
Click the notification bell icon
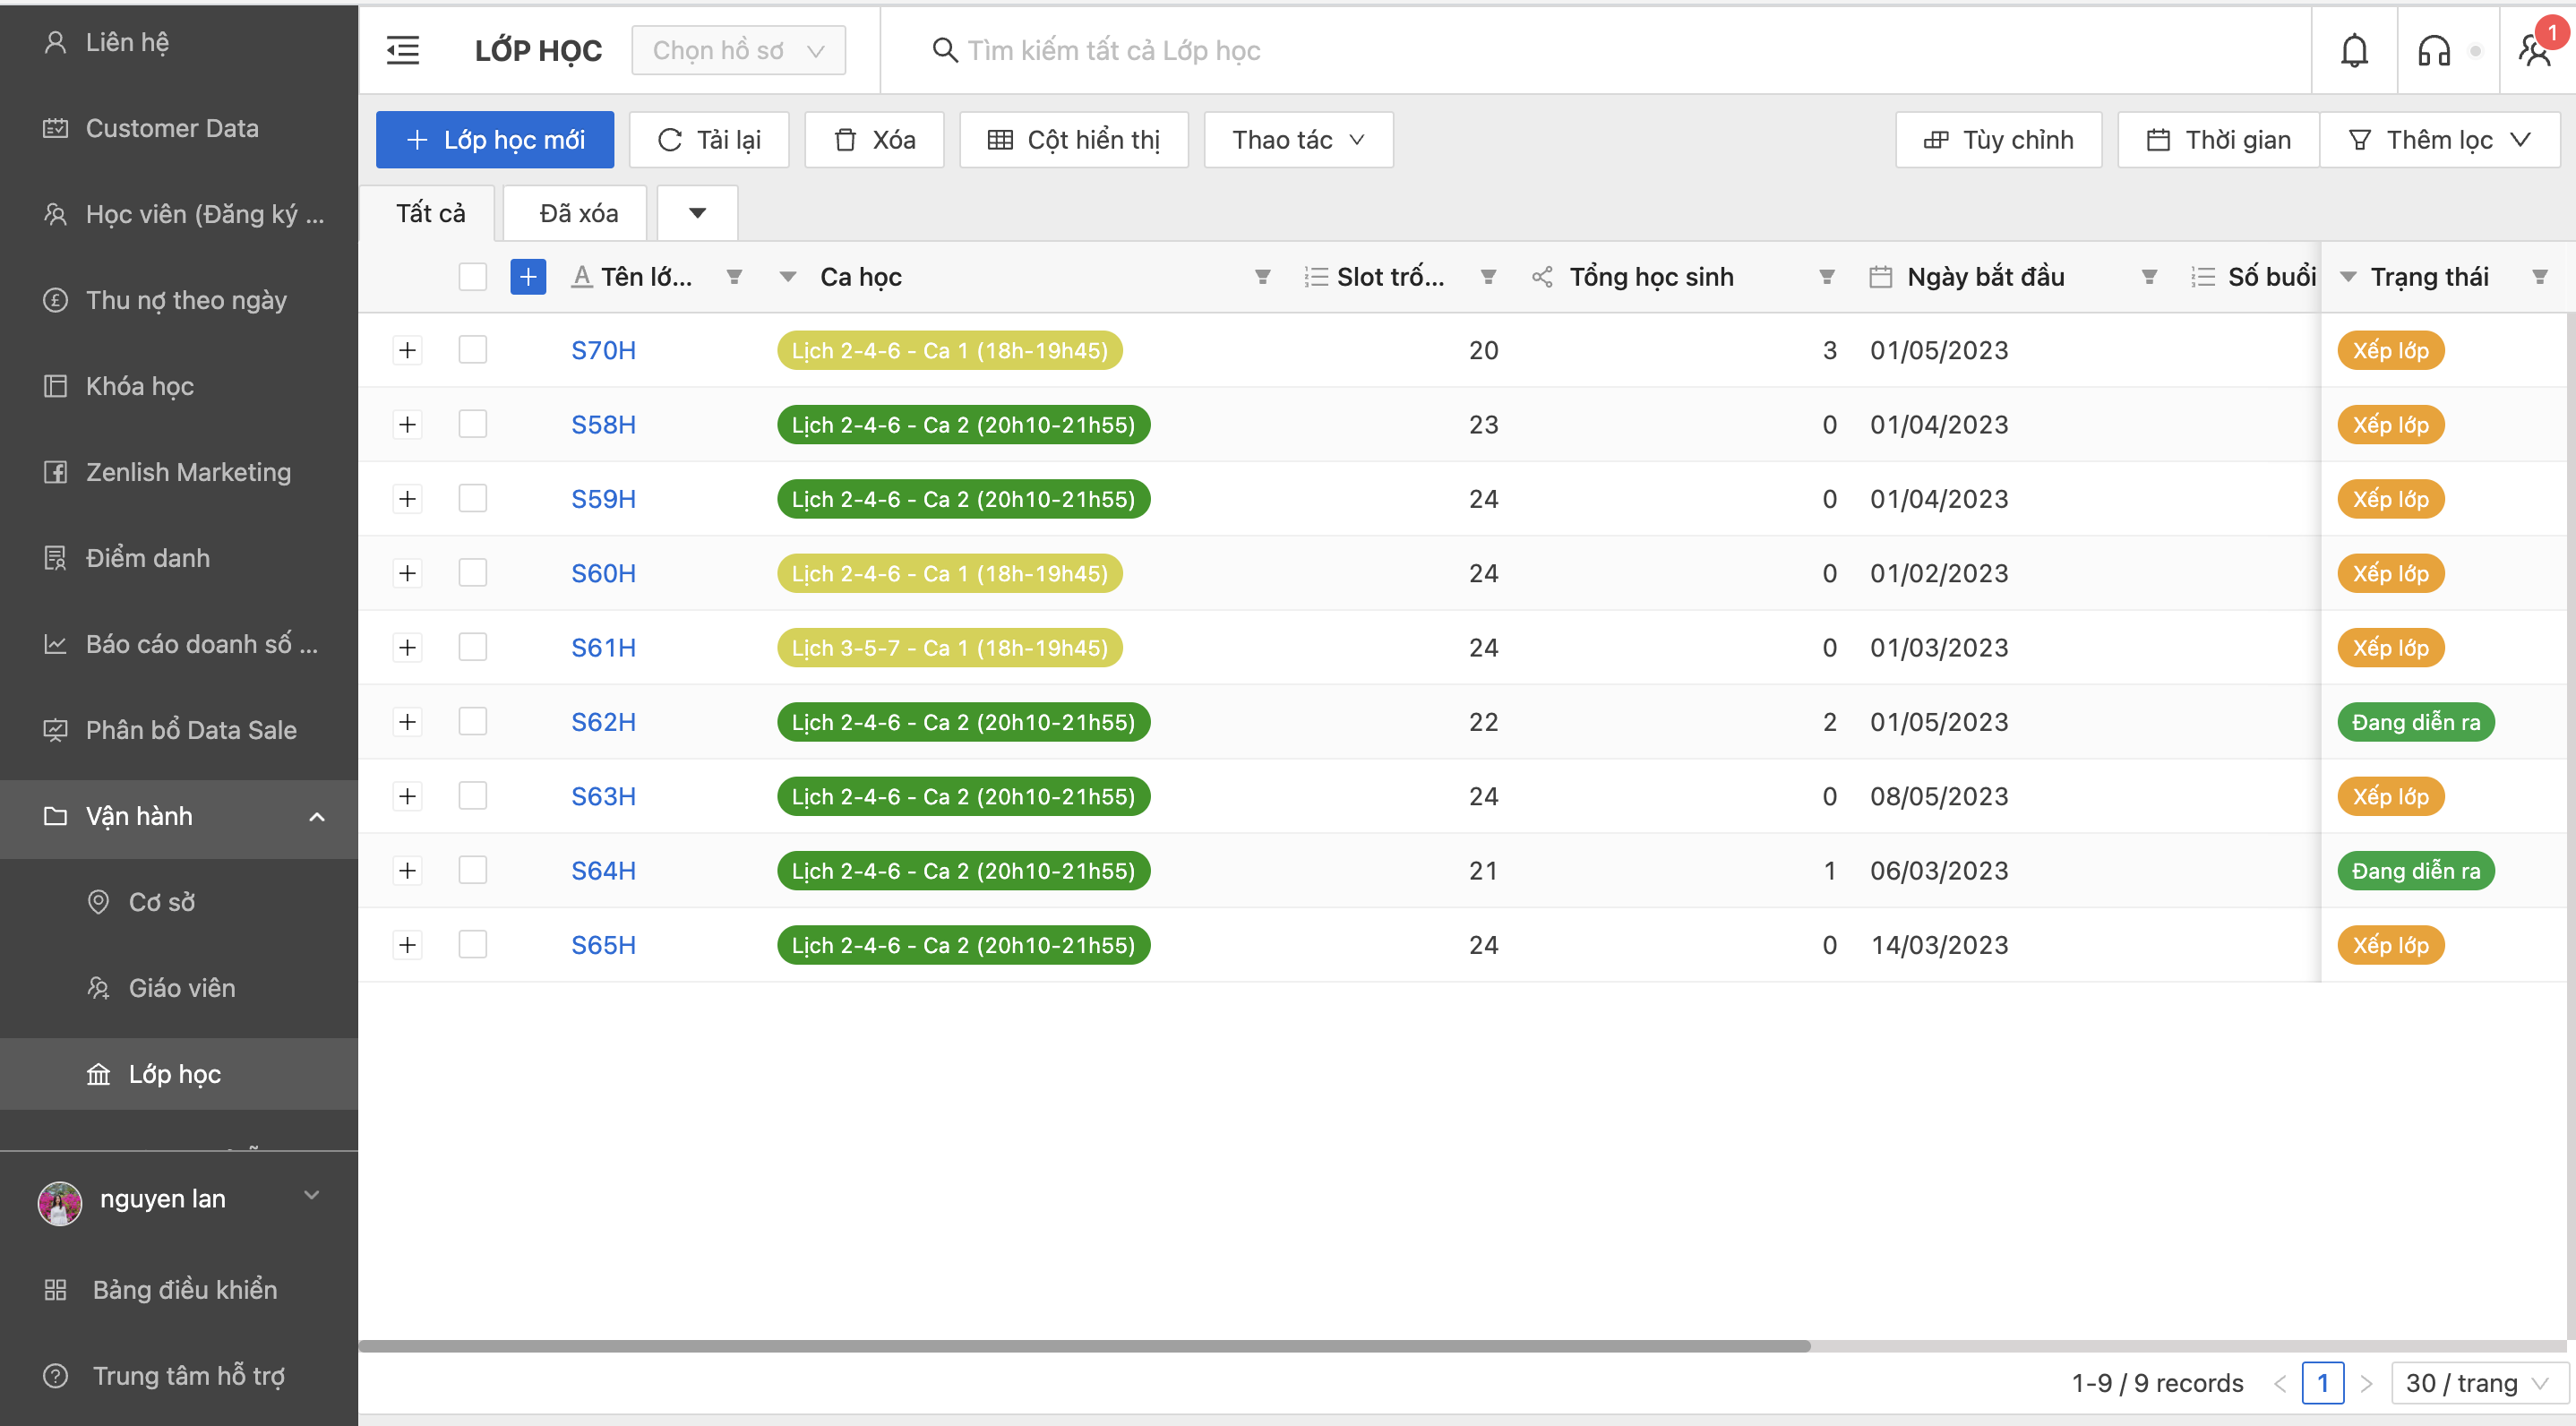(x=2354, y=50)
